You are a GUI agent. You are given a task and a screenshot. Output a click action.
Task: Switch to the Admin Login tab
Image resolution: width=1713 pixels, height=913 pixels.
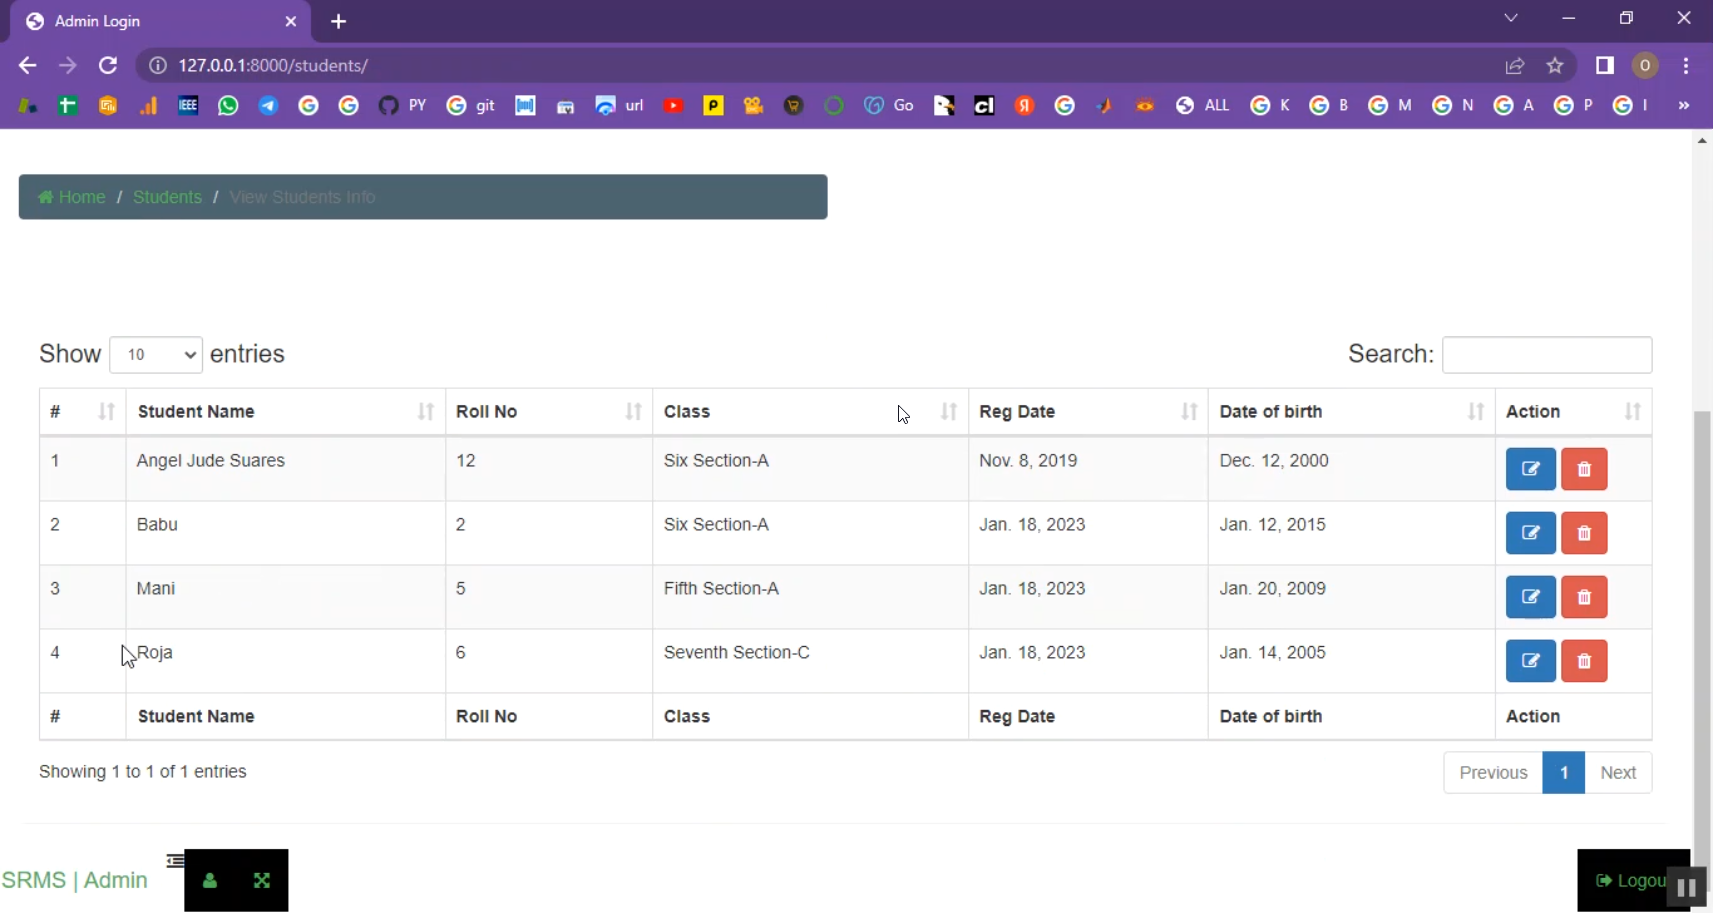160,21
